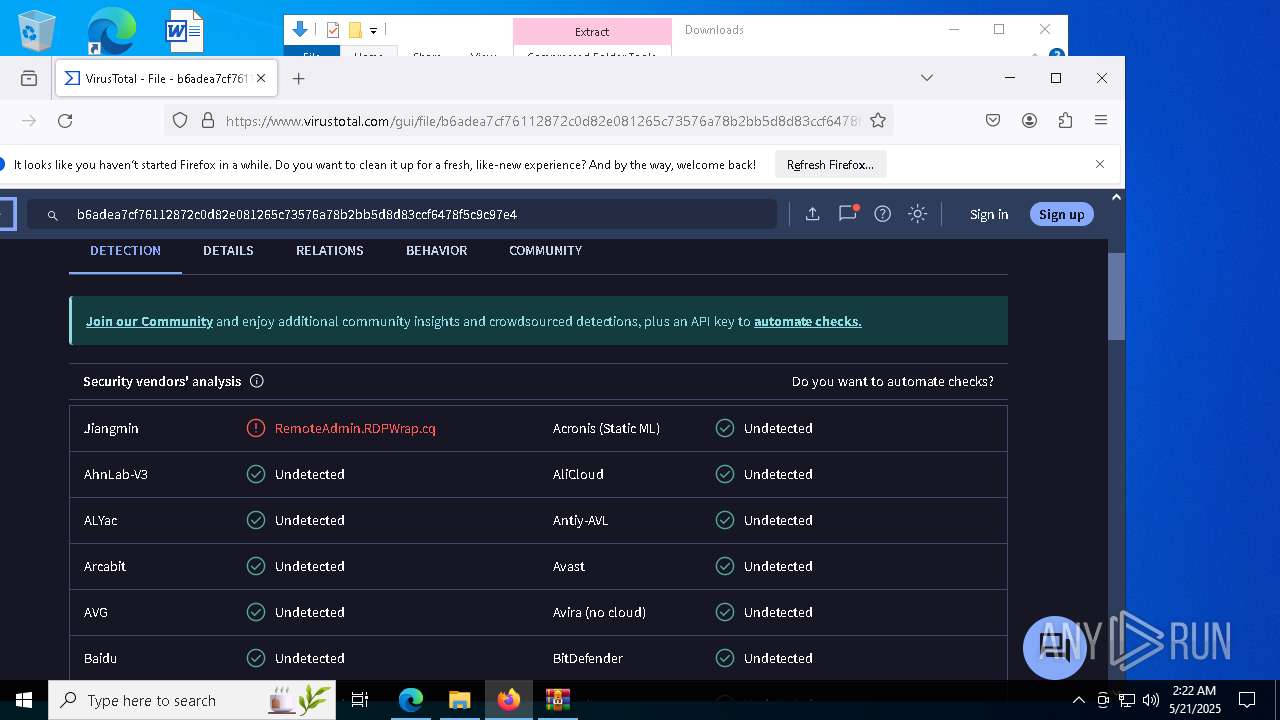Expand the Explorer quick access toolbar dropdown
The width and height of the screenshot is (1280, 720).
pyautogui.click(x=374, y=31)
